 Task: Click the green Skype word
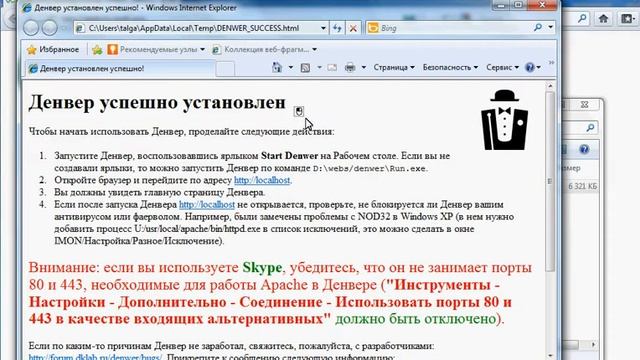(x=262, y=268)
